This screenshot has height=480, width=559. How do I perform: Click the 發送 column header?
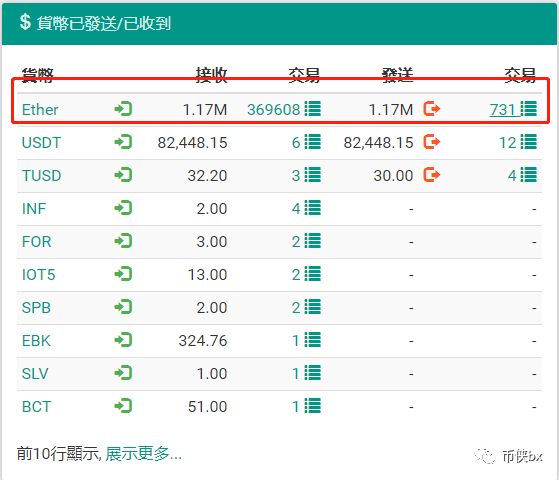coord(398,75)
